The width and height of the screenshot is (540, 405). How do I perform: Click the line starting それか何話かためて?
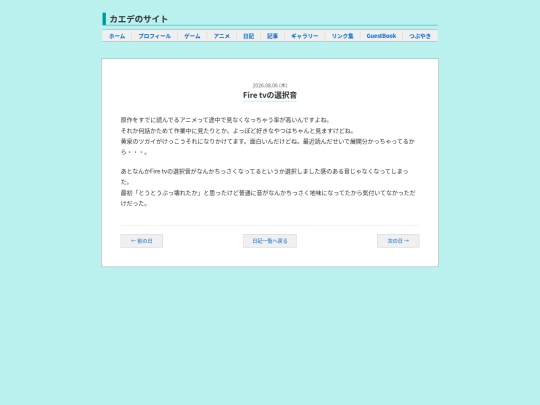(238, 131)
